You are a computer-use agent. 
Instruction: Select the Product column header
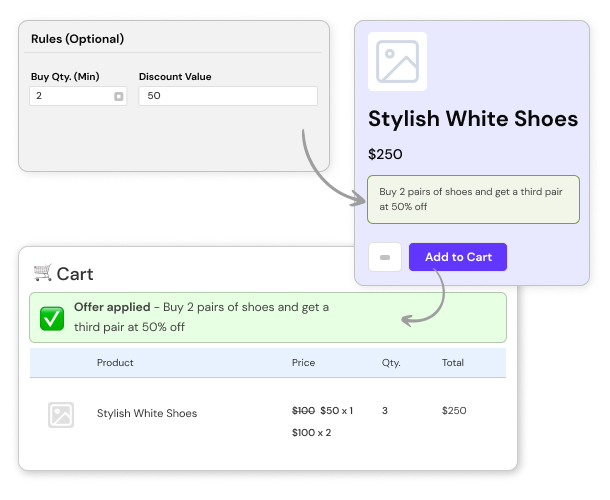tap(115, 362)
